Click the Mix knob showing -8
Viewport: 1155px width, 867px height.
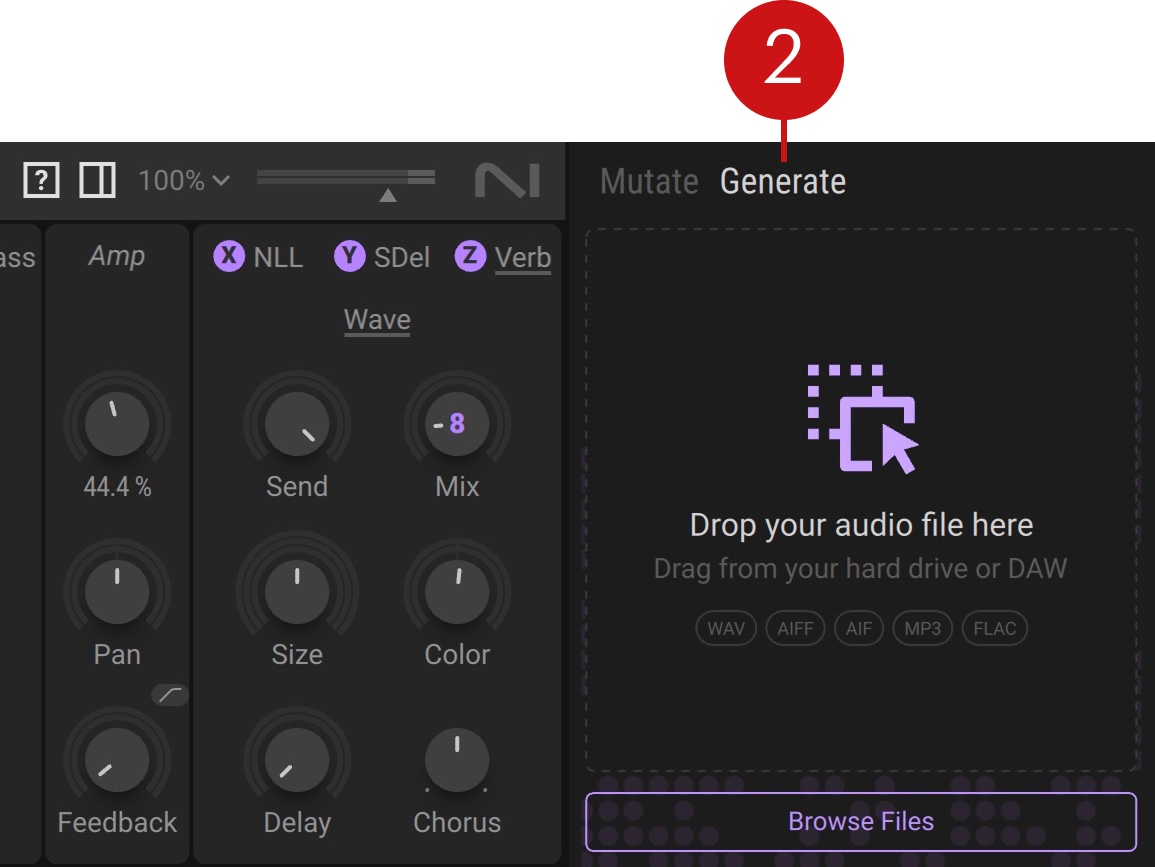(x=457, y=424)
